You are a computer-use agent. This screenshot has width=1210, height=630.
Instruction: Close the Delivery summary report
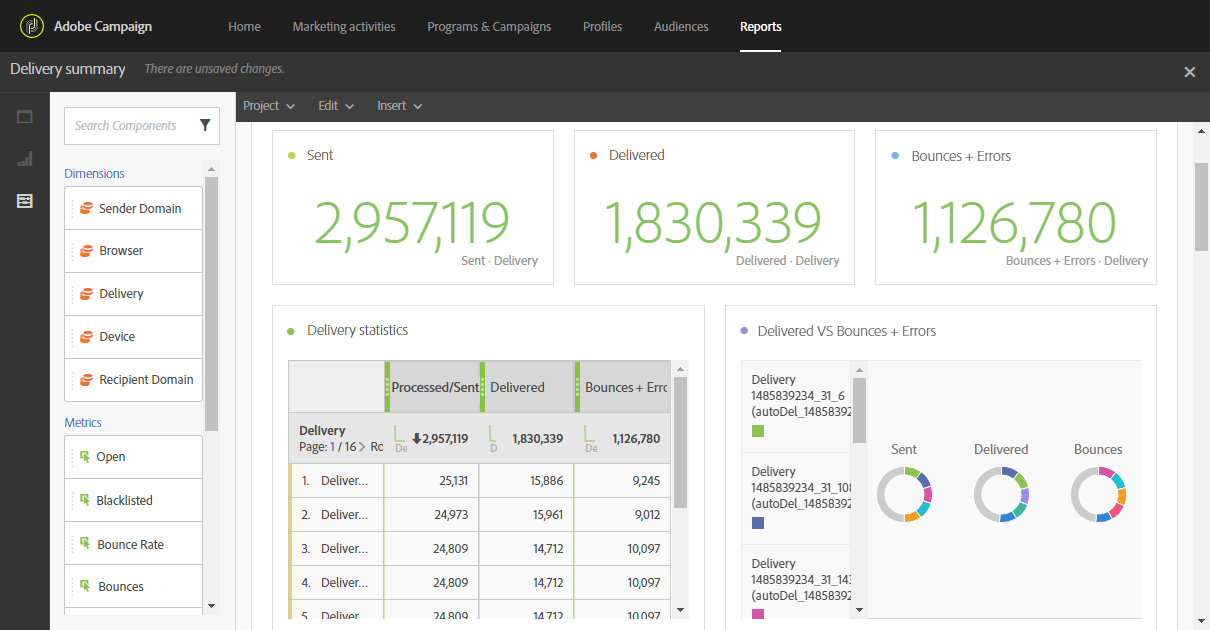pyautogui.click(x=1189, y=72)
